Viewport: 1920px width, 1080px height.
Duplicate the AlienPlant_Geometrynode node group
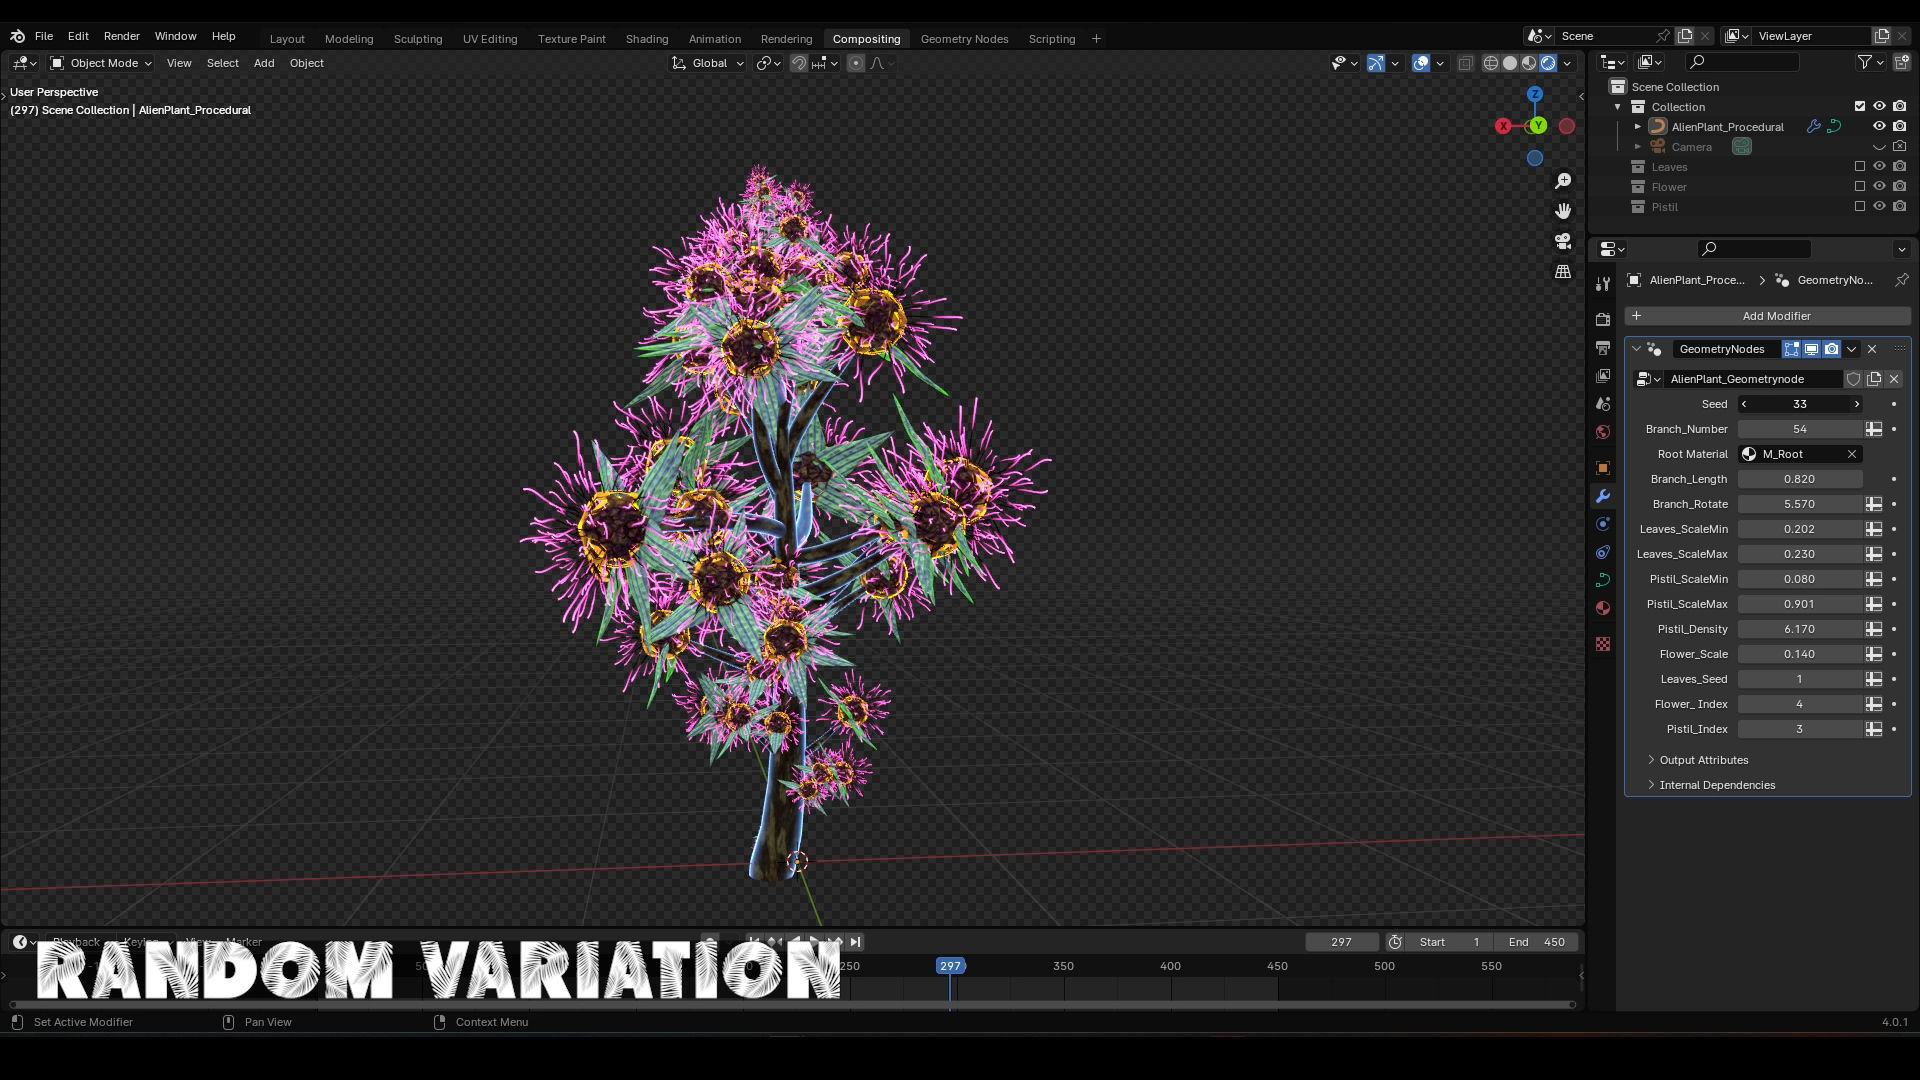pyautogui.click(x=1874, y=379)
